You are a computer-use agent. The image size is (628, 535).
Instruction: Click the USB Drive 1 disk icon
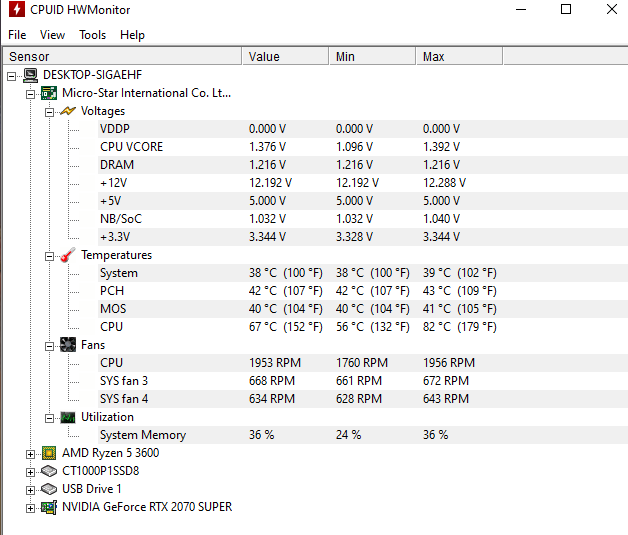[49, 489]
